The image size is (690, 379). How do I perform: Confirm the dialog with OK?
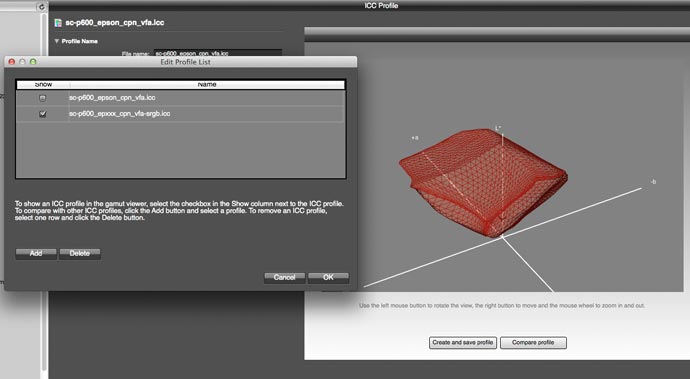[x=328, y=277]
